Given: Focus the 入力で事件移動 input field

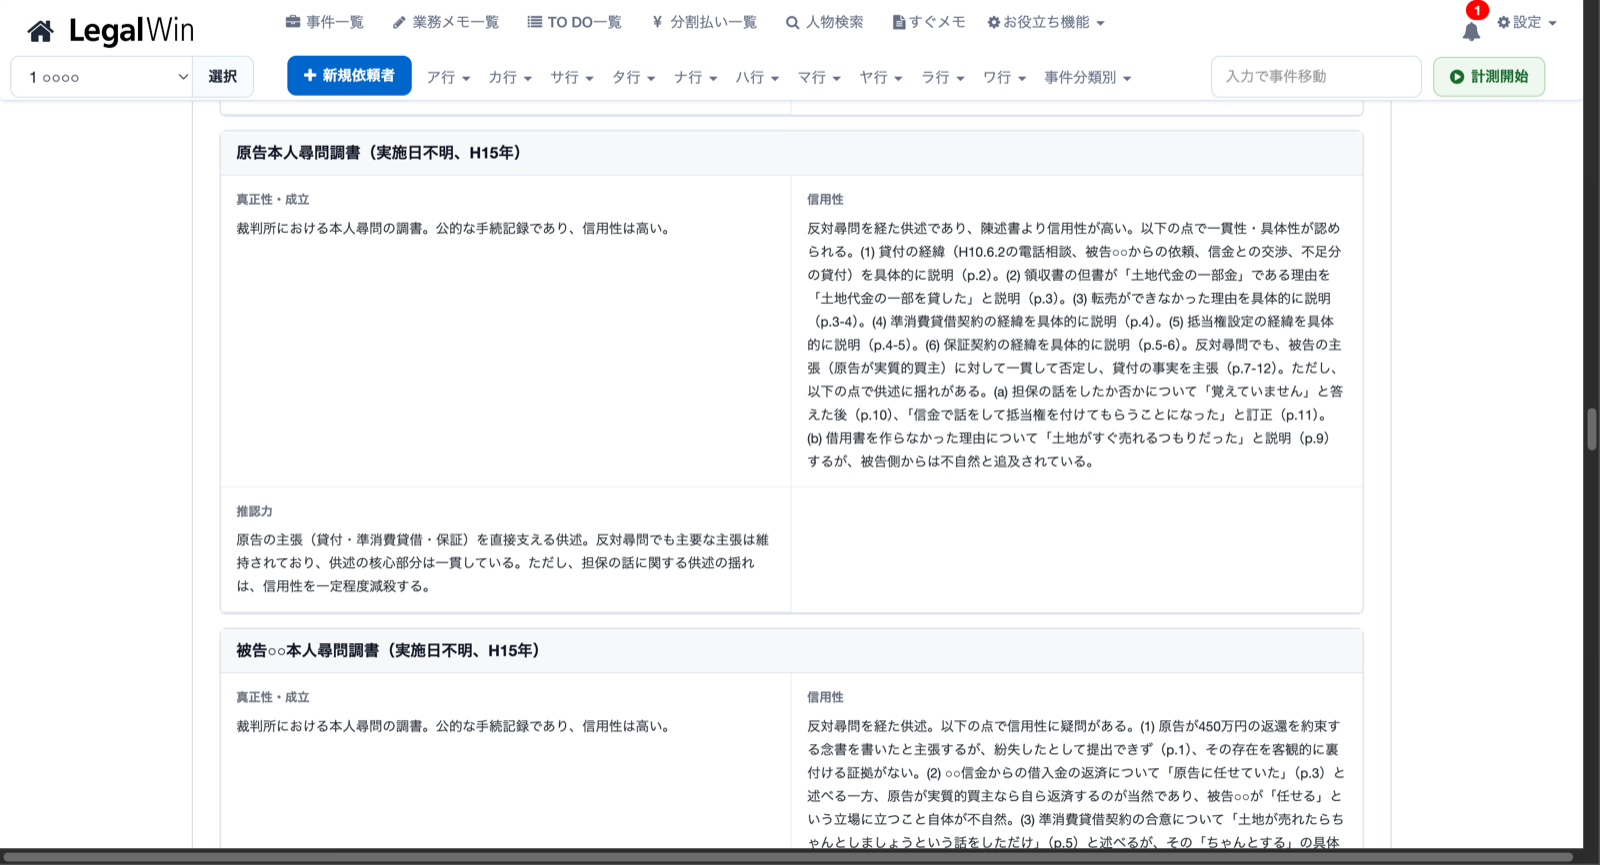Looking at the screenshot, I should click(x=1316, y=77).
